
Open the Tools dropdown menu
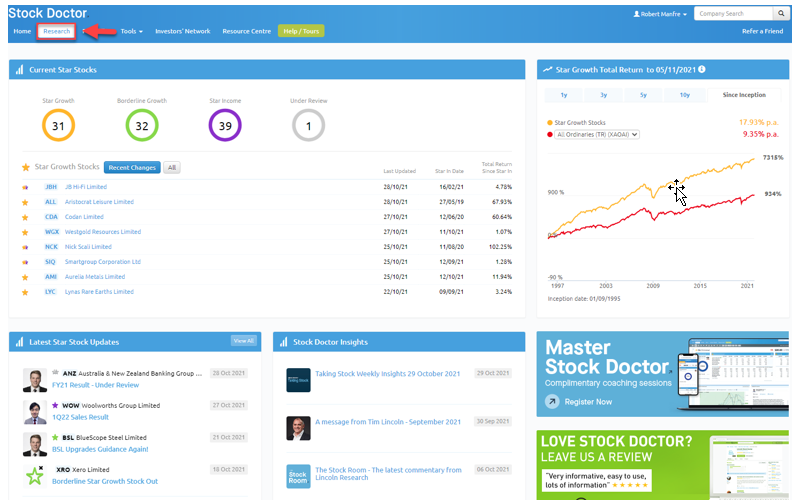click(131, 31)
